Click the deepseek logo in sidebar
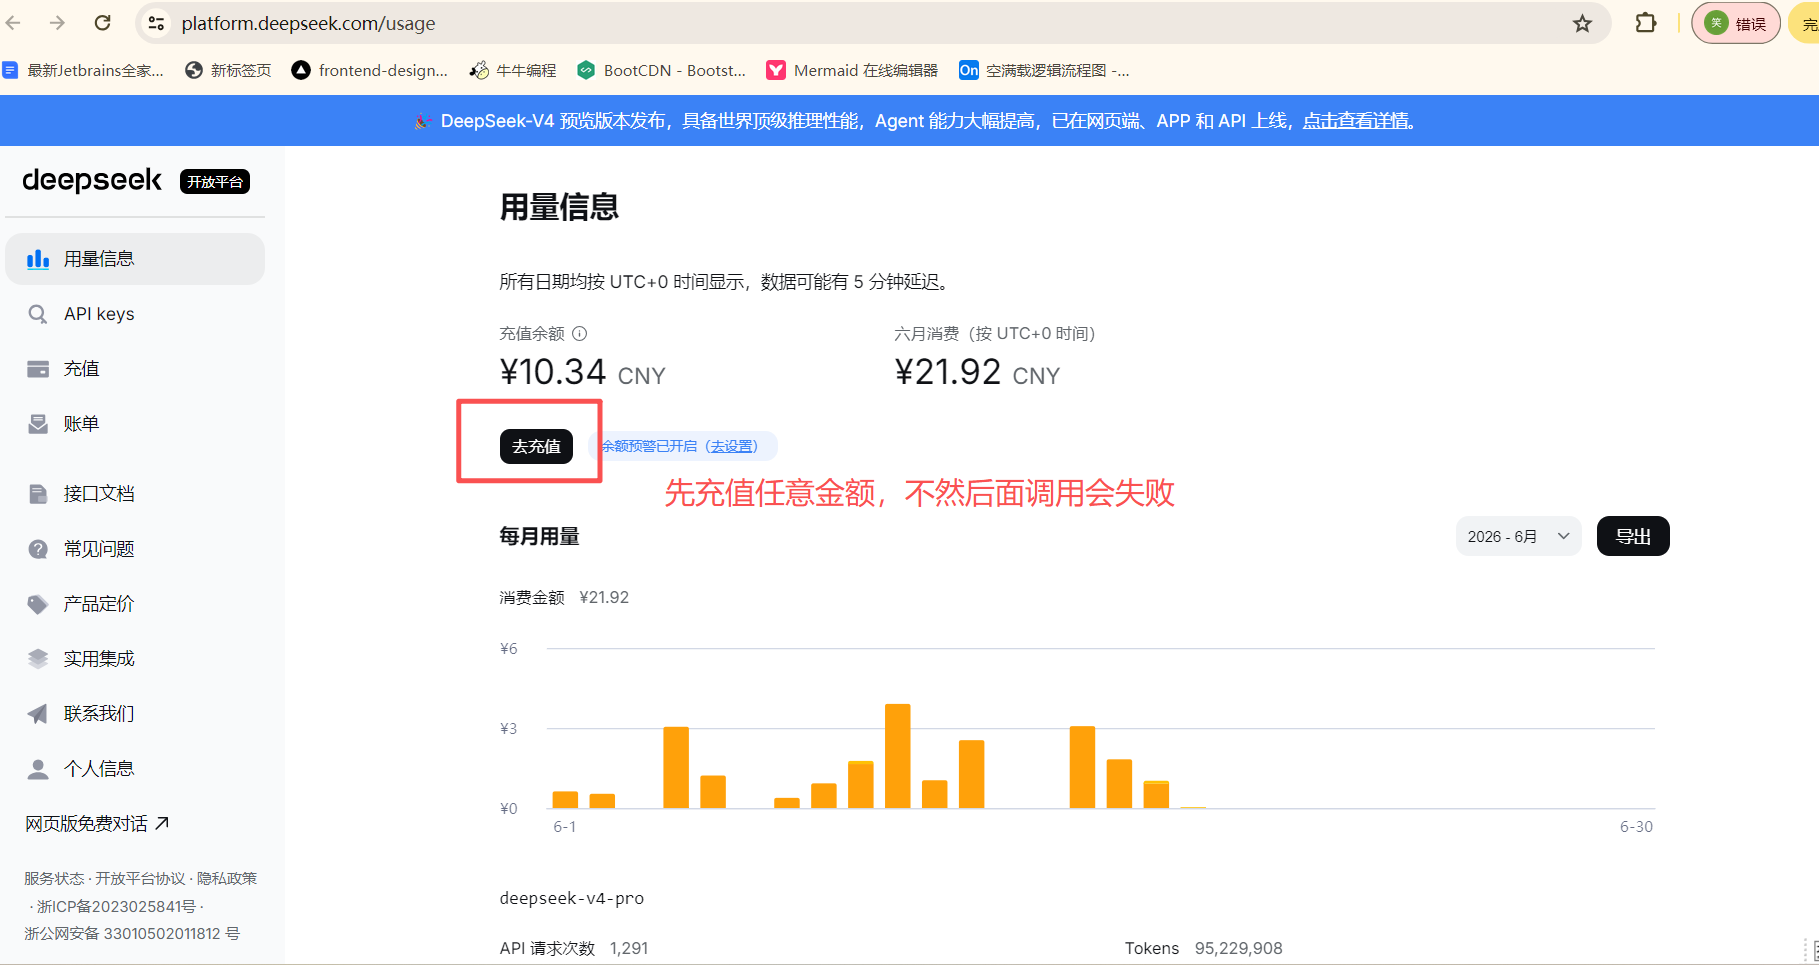1819x965 pixels. pyautogui.click(x=92, y=180)
